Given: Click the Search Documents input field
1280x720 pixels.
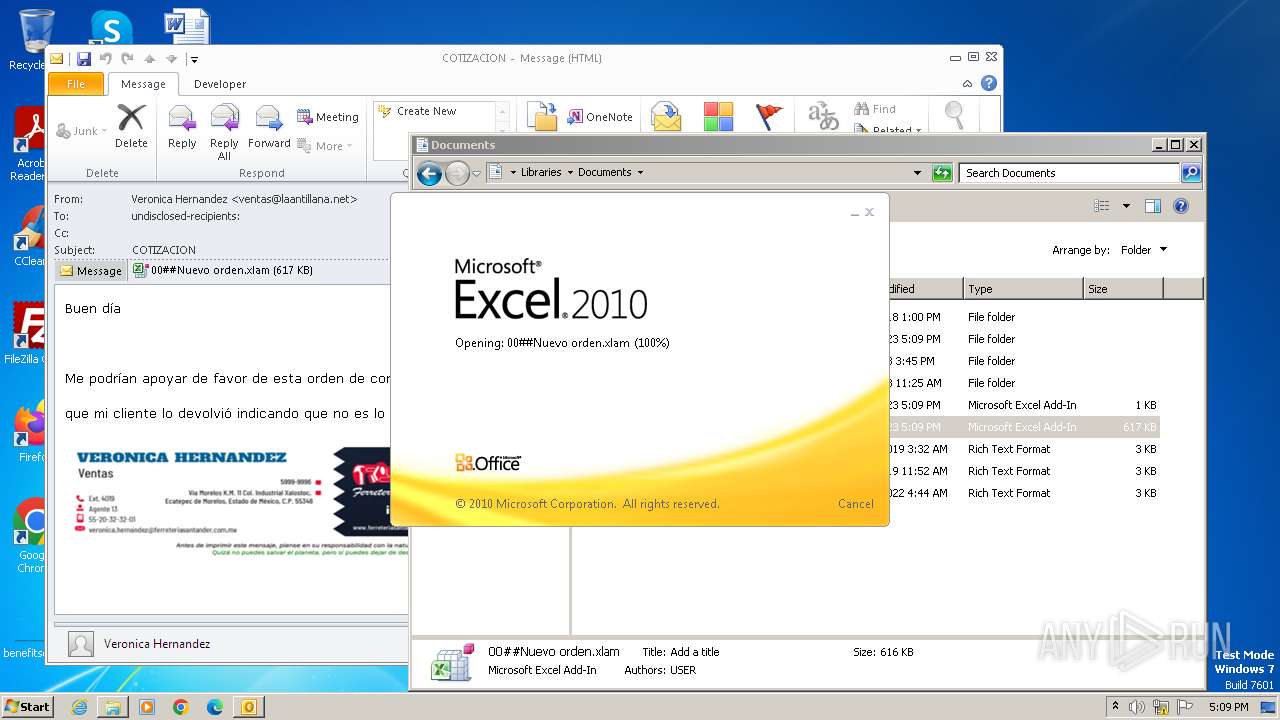Looking at the screenshot, I should pyautogui.click(x=1069, y=173).
